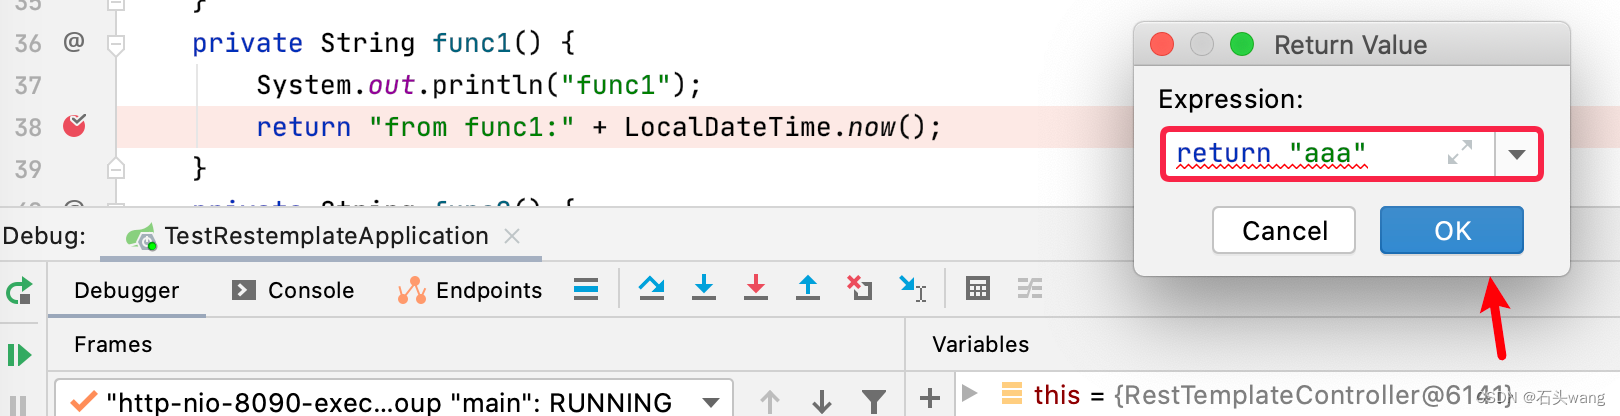1620x416 pixels.
Task: Open the expression history dropdown arrow
Action: tap(1517, 154)
